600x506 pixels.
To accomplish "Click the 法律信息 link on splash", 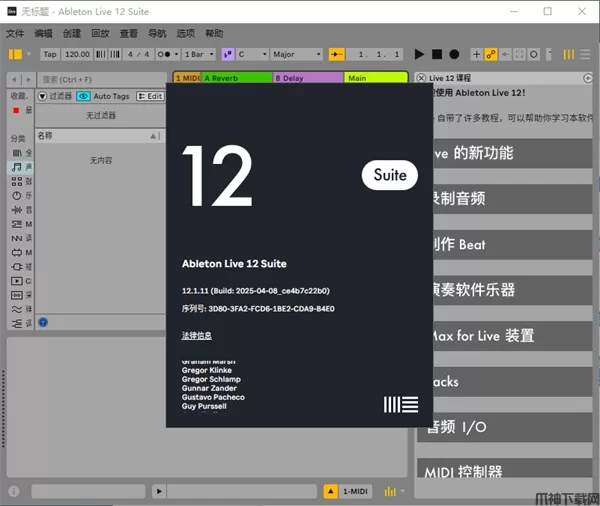I will click(x=196, y=335).
